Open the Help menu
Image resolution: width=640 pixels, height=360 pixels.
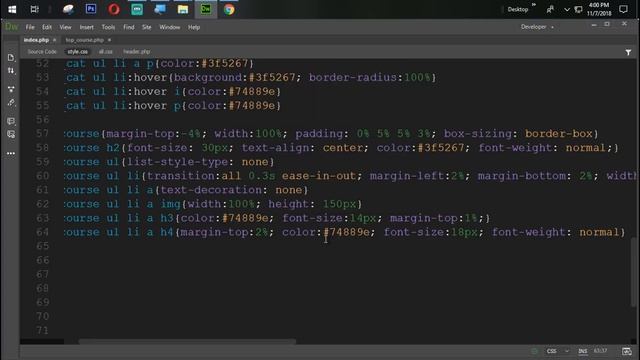coord(194,27)
